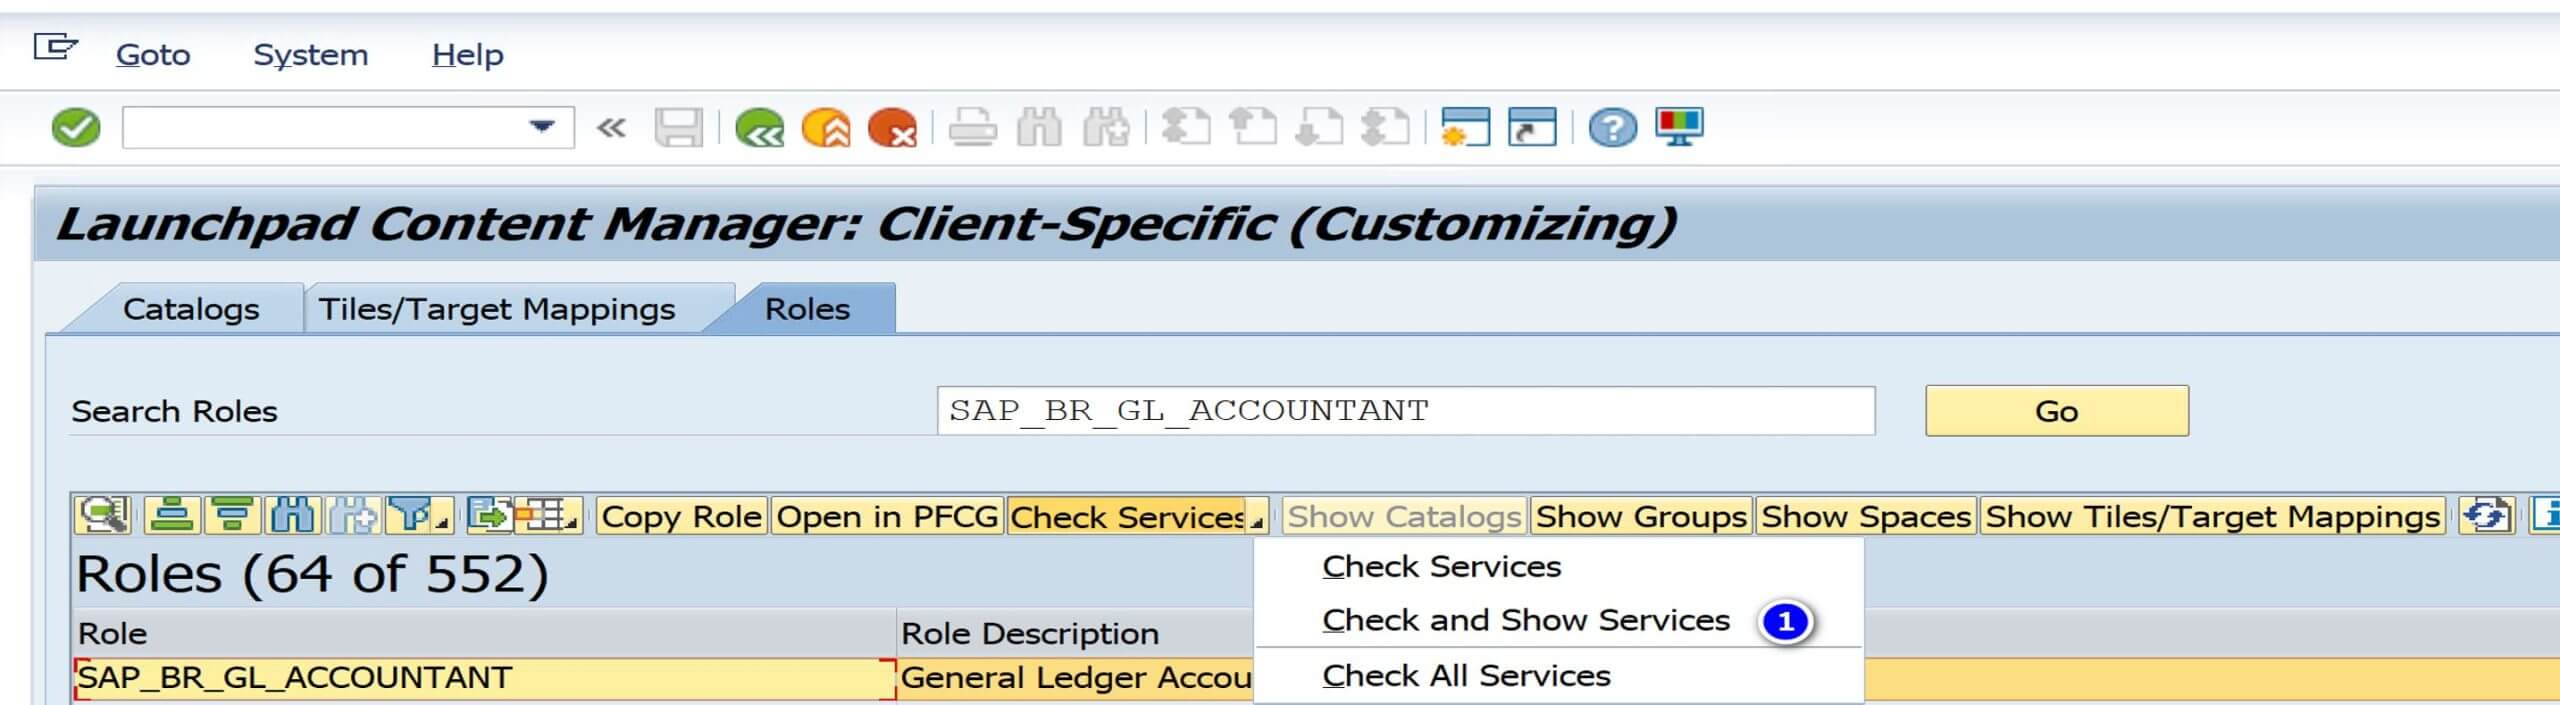
Task: Click the Customize Local Layout monitor icon
Action: (1679, 127)
